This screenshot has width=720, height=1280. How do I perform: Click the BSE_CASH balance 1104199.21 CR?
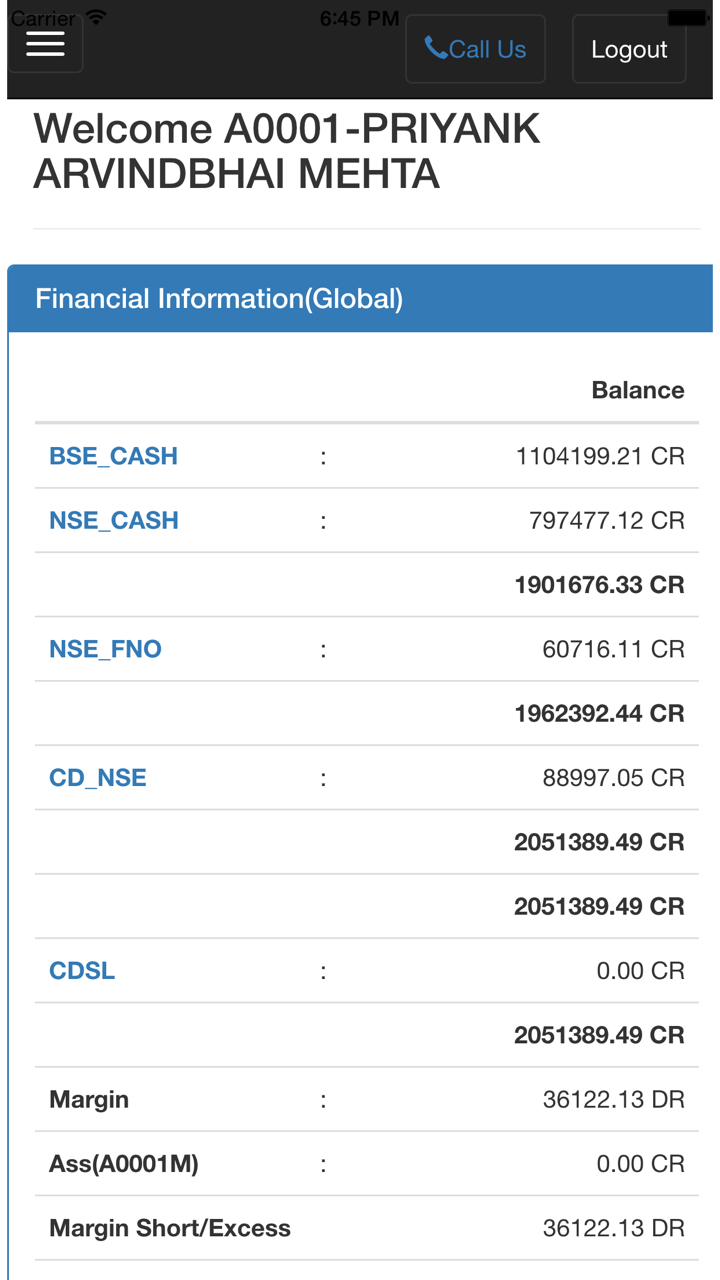pyautogui.click(x=600, y=457)
